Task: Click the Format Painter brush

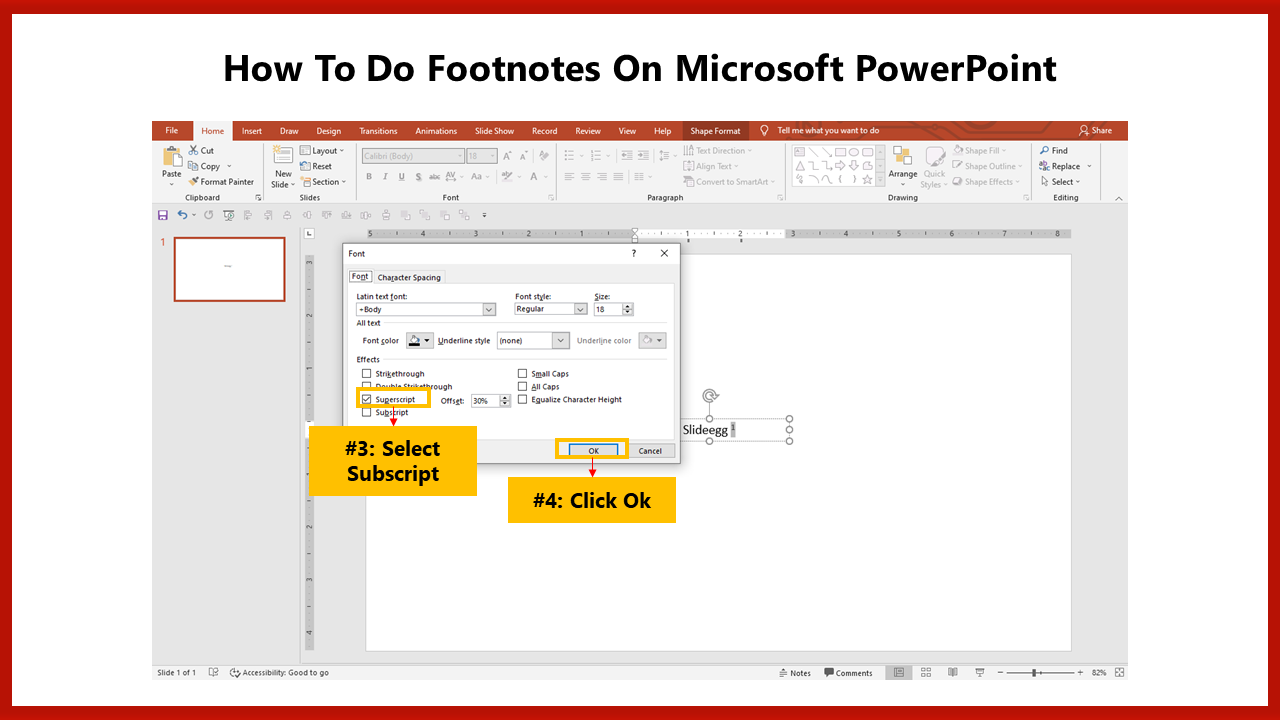Action: coord(194,182)
